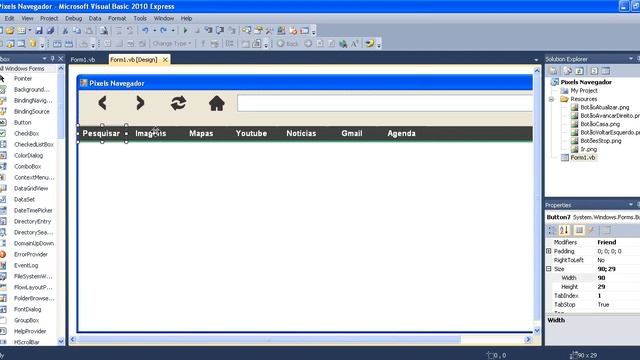This screenshot has width=640, height=360.
Task: Open the Undo history dropdown arrow
Action: click(154, 31)
